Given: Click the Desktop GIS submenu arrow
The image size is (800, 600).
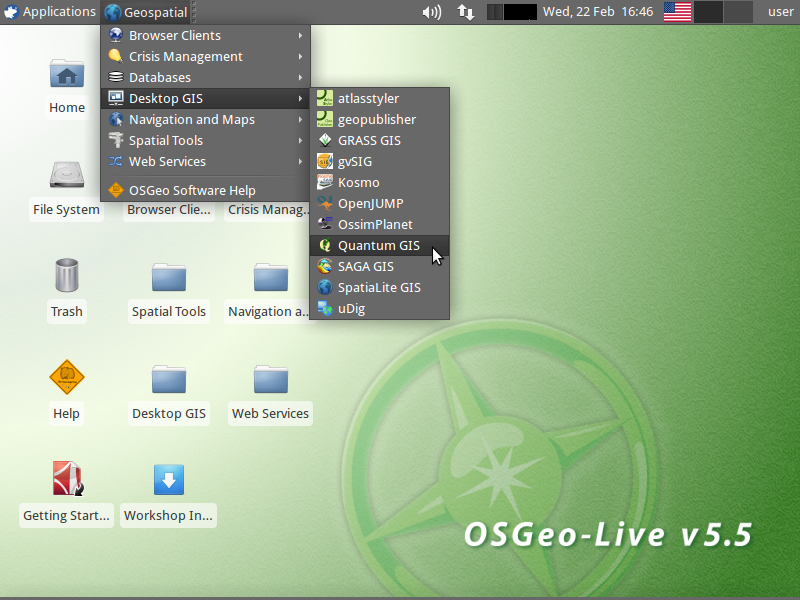Looking at the screenshot, I should pyautogui.click(x=301, y=98).
